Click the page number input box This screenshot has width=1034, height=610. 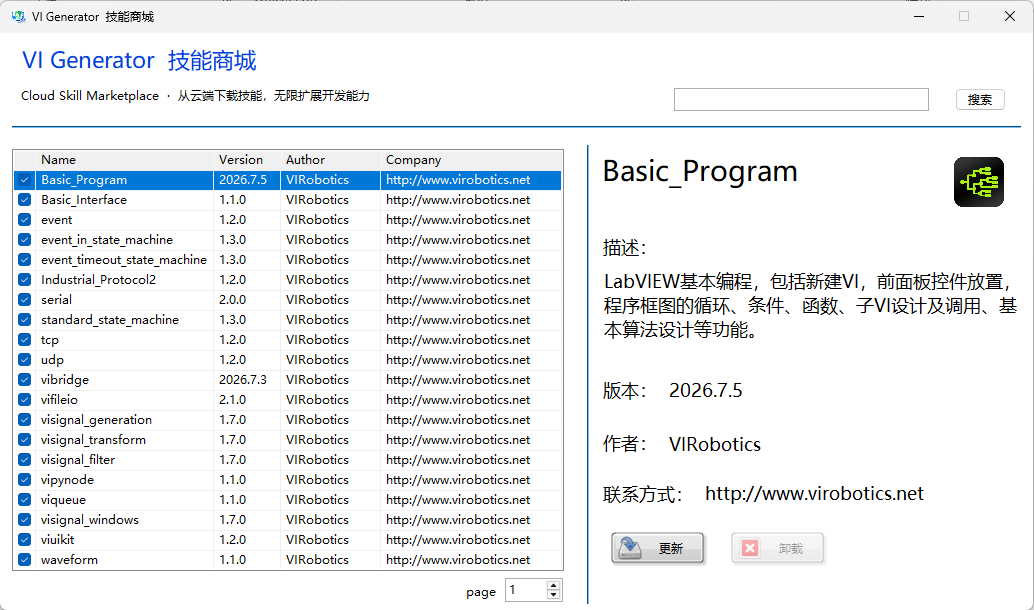coord(526,590)
